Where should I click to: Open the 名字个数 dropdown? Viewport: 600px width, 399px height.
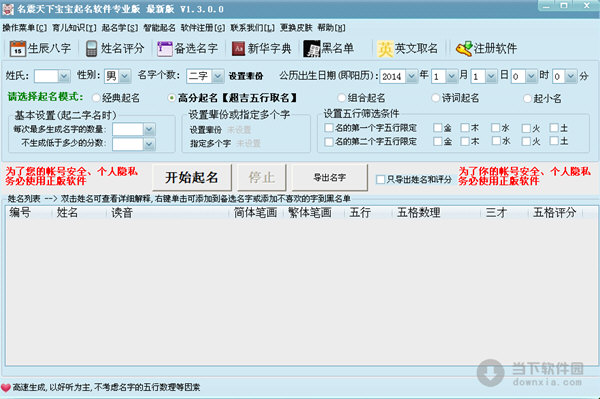pos(217,76)
